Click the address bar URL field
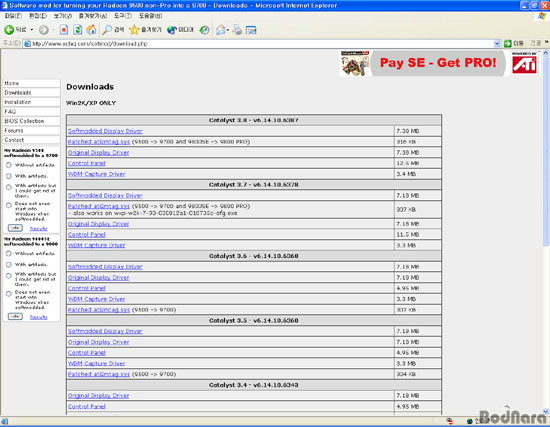Screen dimensions: 550x427 [261, 44]
